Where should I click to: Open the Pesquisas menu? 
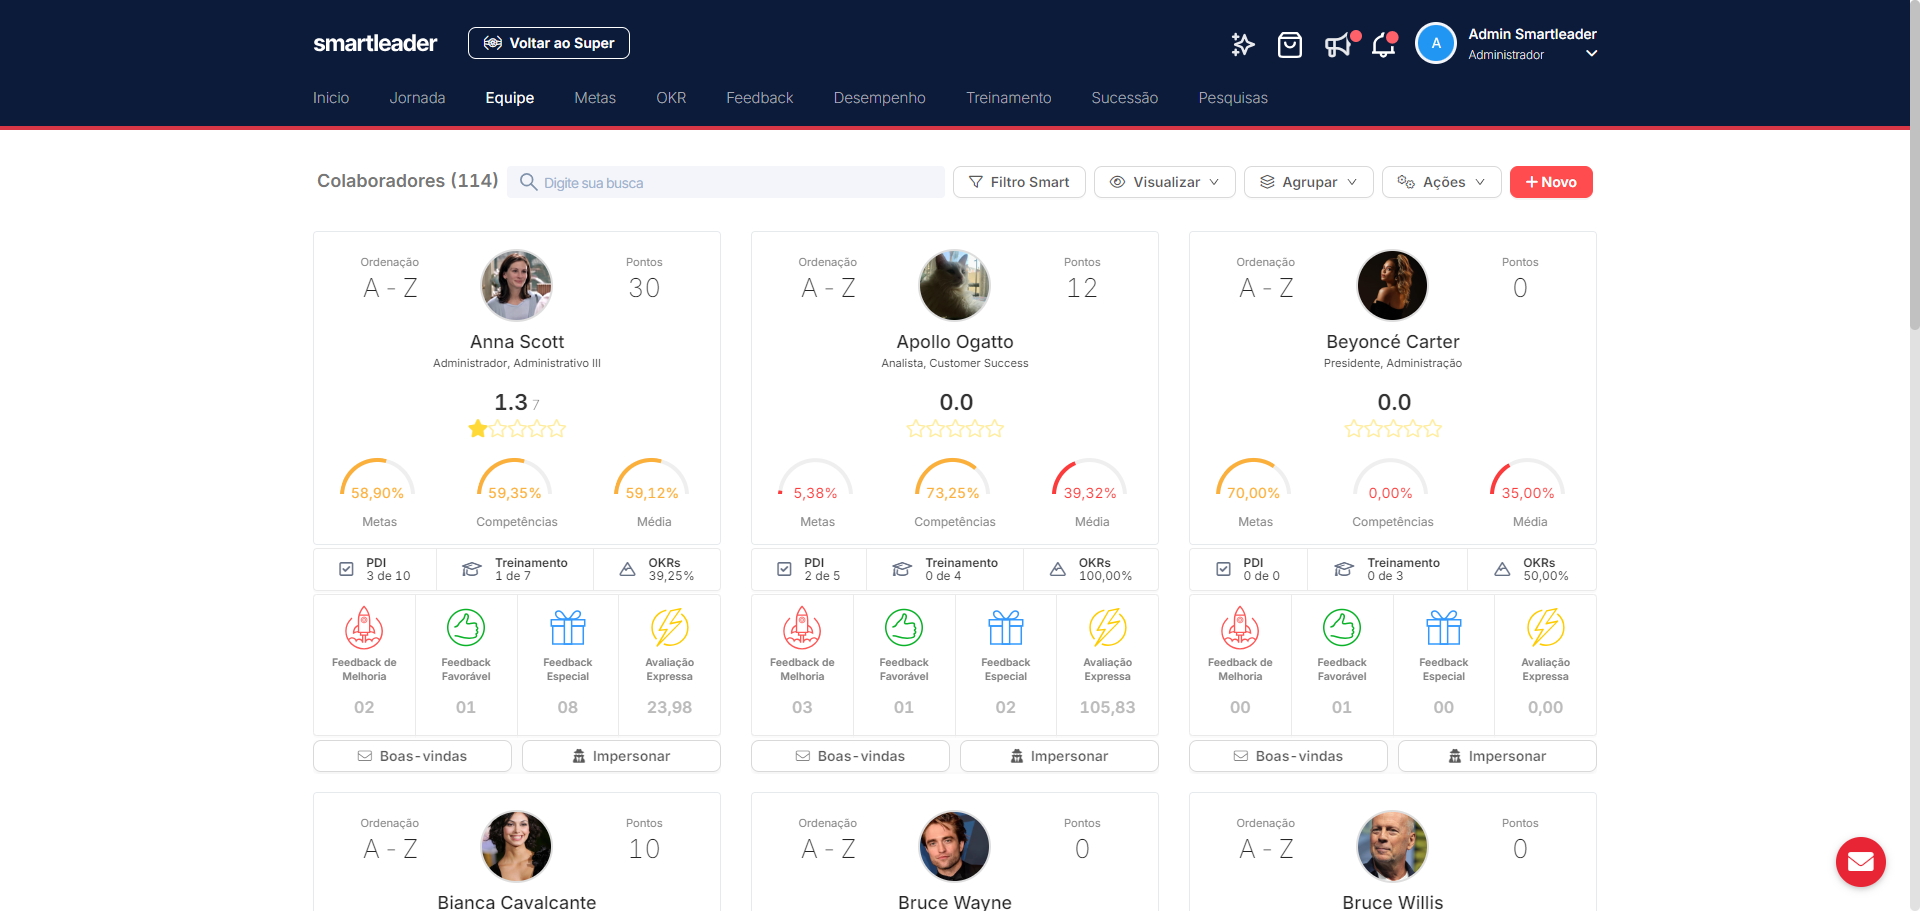click(1233, 98)
